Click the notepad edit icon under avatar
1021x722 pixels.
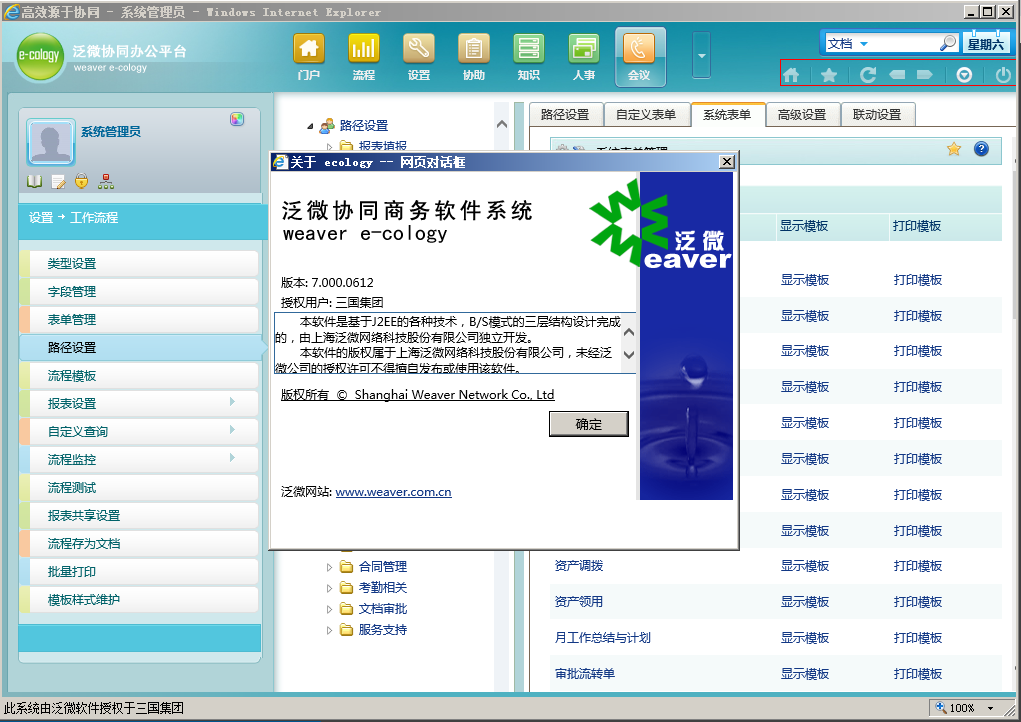(59, 182)
